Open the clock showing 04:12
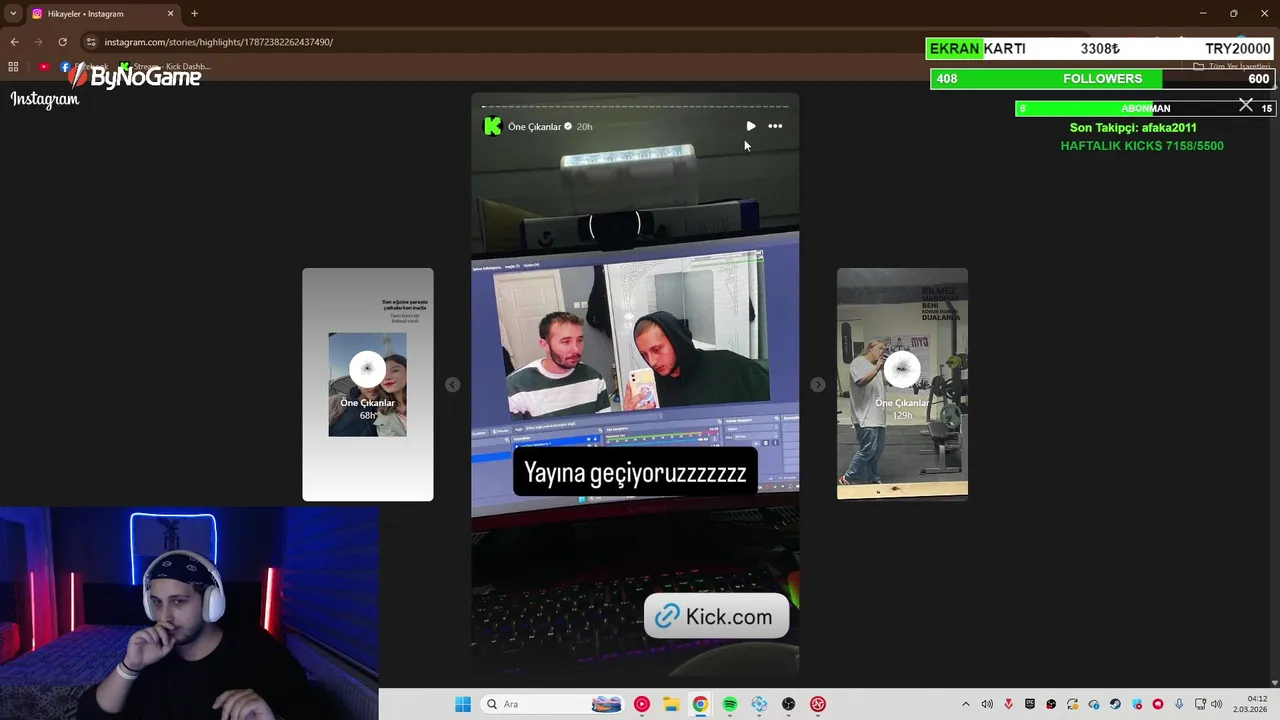 tap(1250, 704)
